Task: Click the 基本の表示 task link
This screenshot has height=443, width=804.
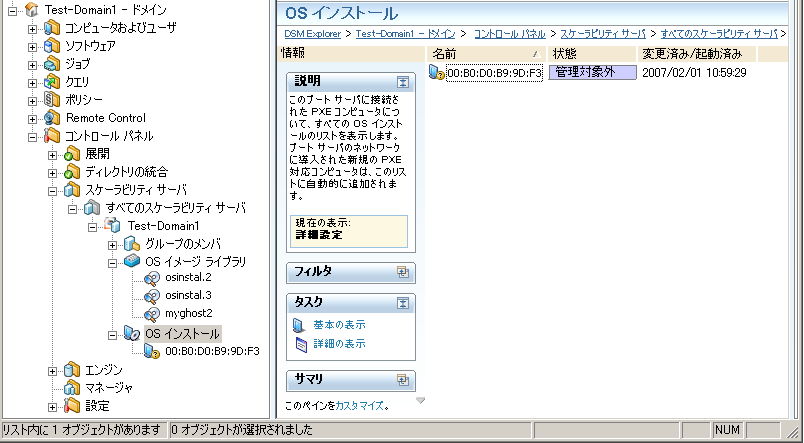Action: (339, 325)
